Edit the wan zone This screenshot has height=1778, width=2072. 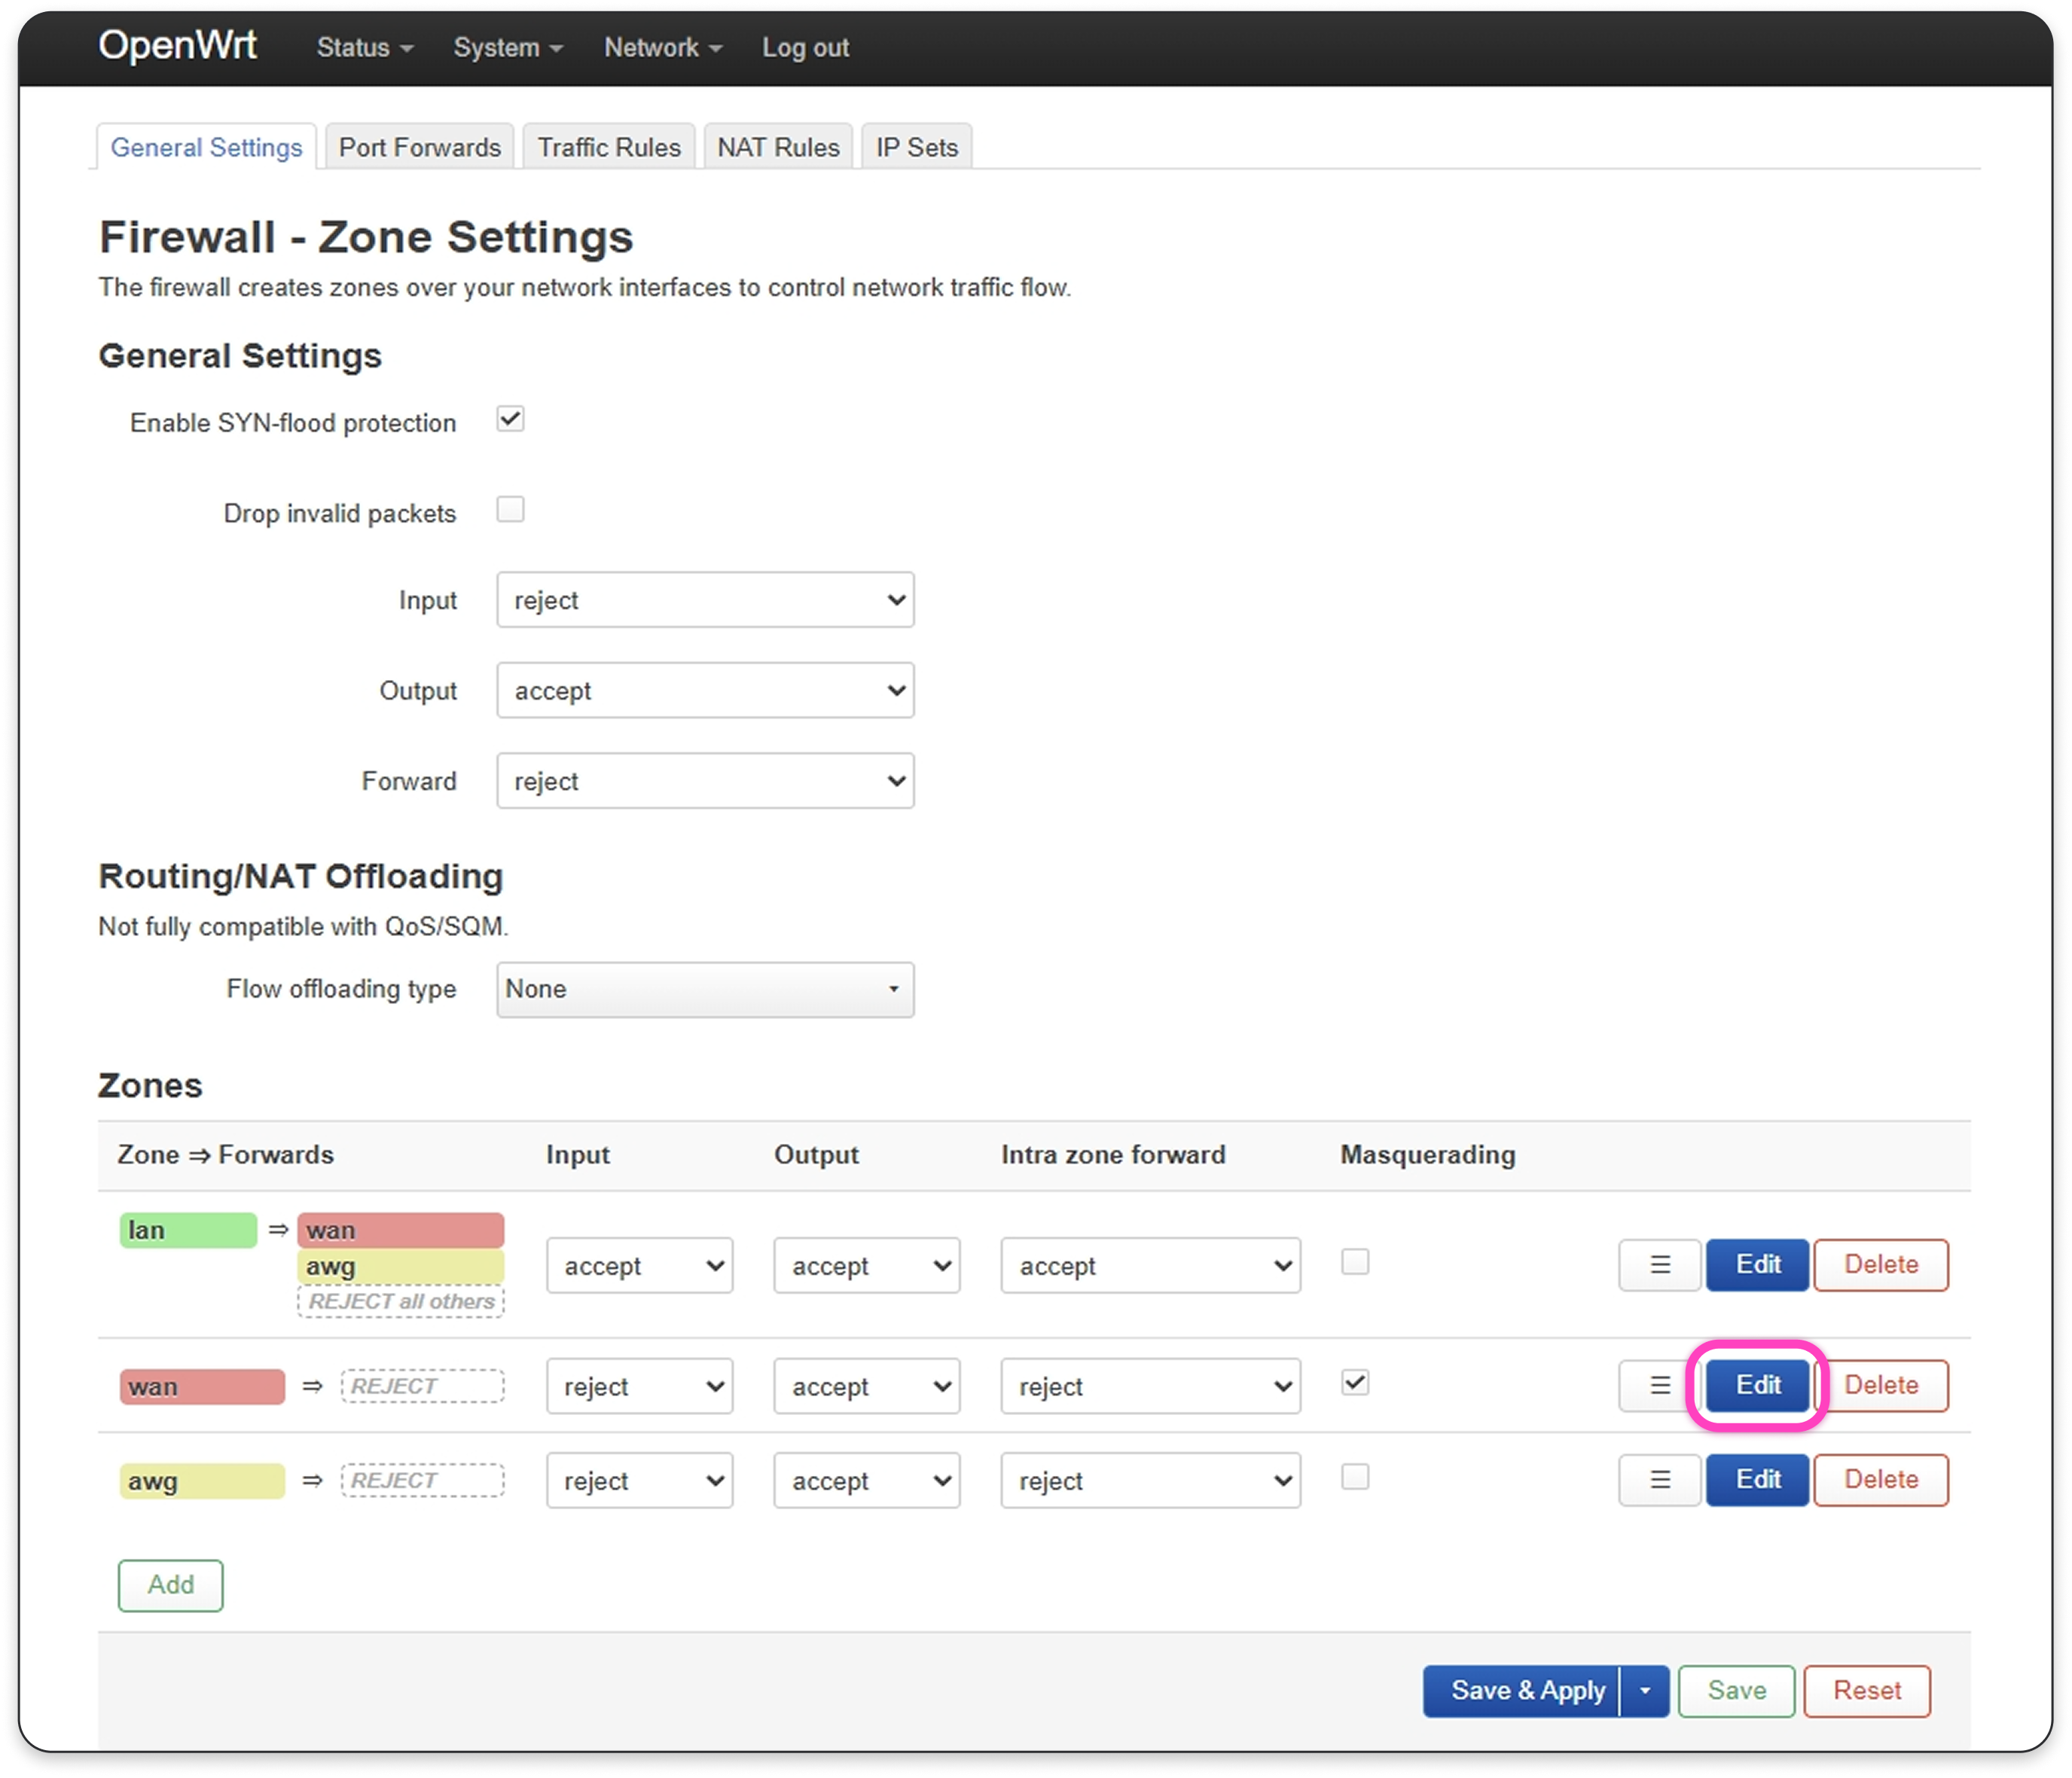coord(1757,1385)
